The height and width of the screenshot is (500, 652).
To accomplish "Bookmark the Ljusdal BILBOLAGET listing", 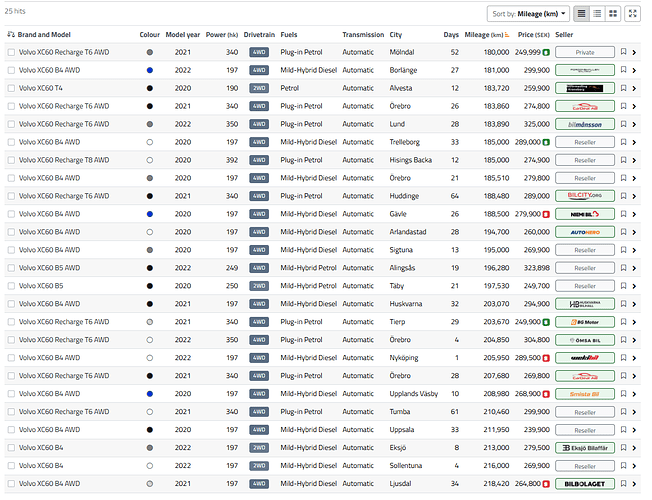I will [623, 484].
